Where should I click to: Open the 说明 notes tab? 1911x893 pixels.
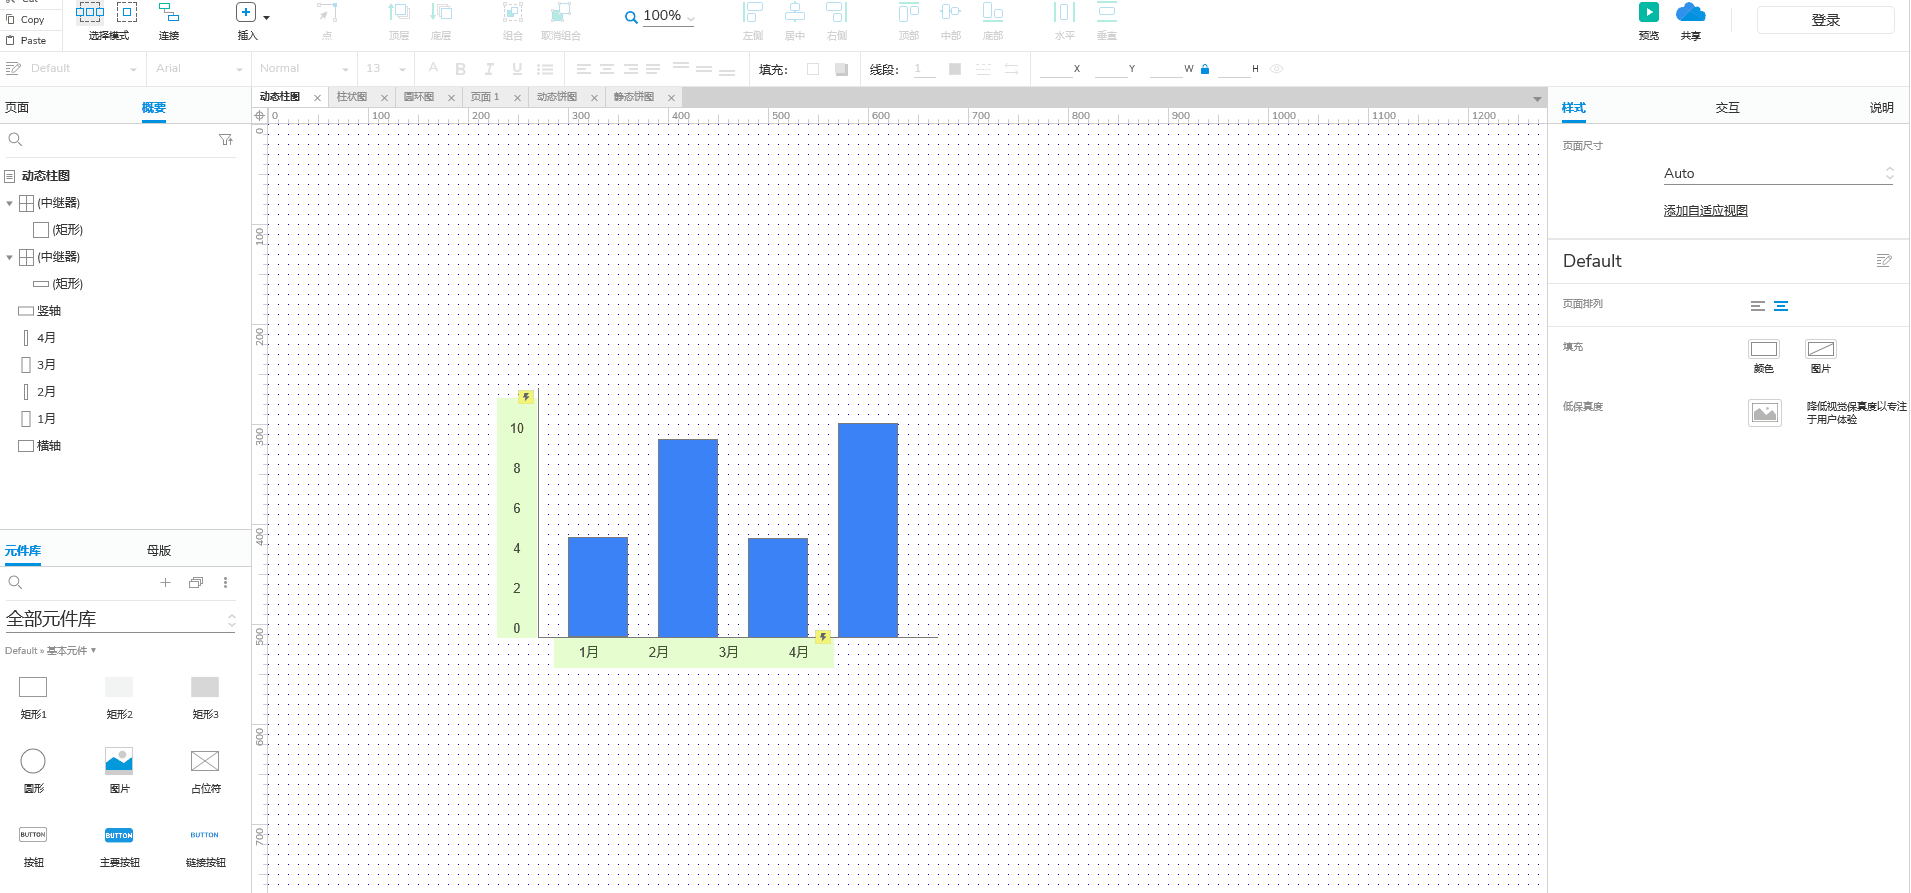[1882, 108]
